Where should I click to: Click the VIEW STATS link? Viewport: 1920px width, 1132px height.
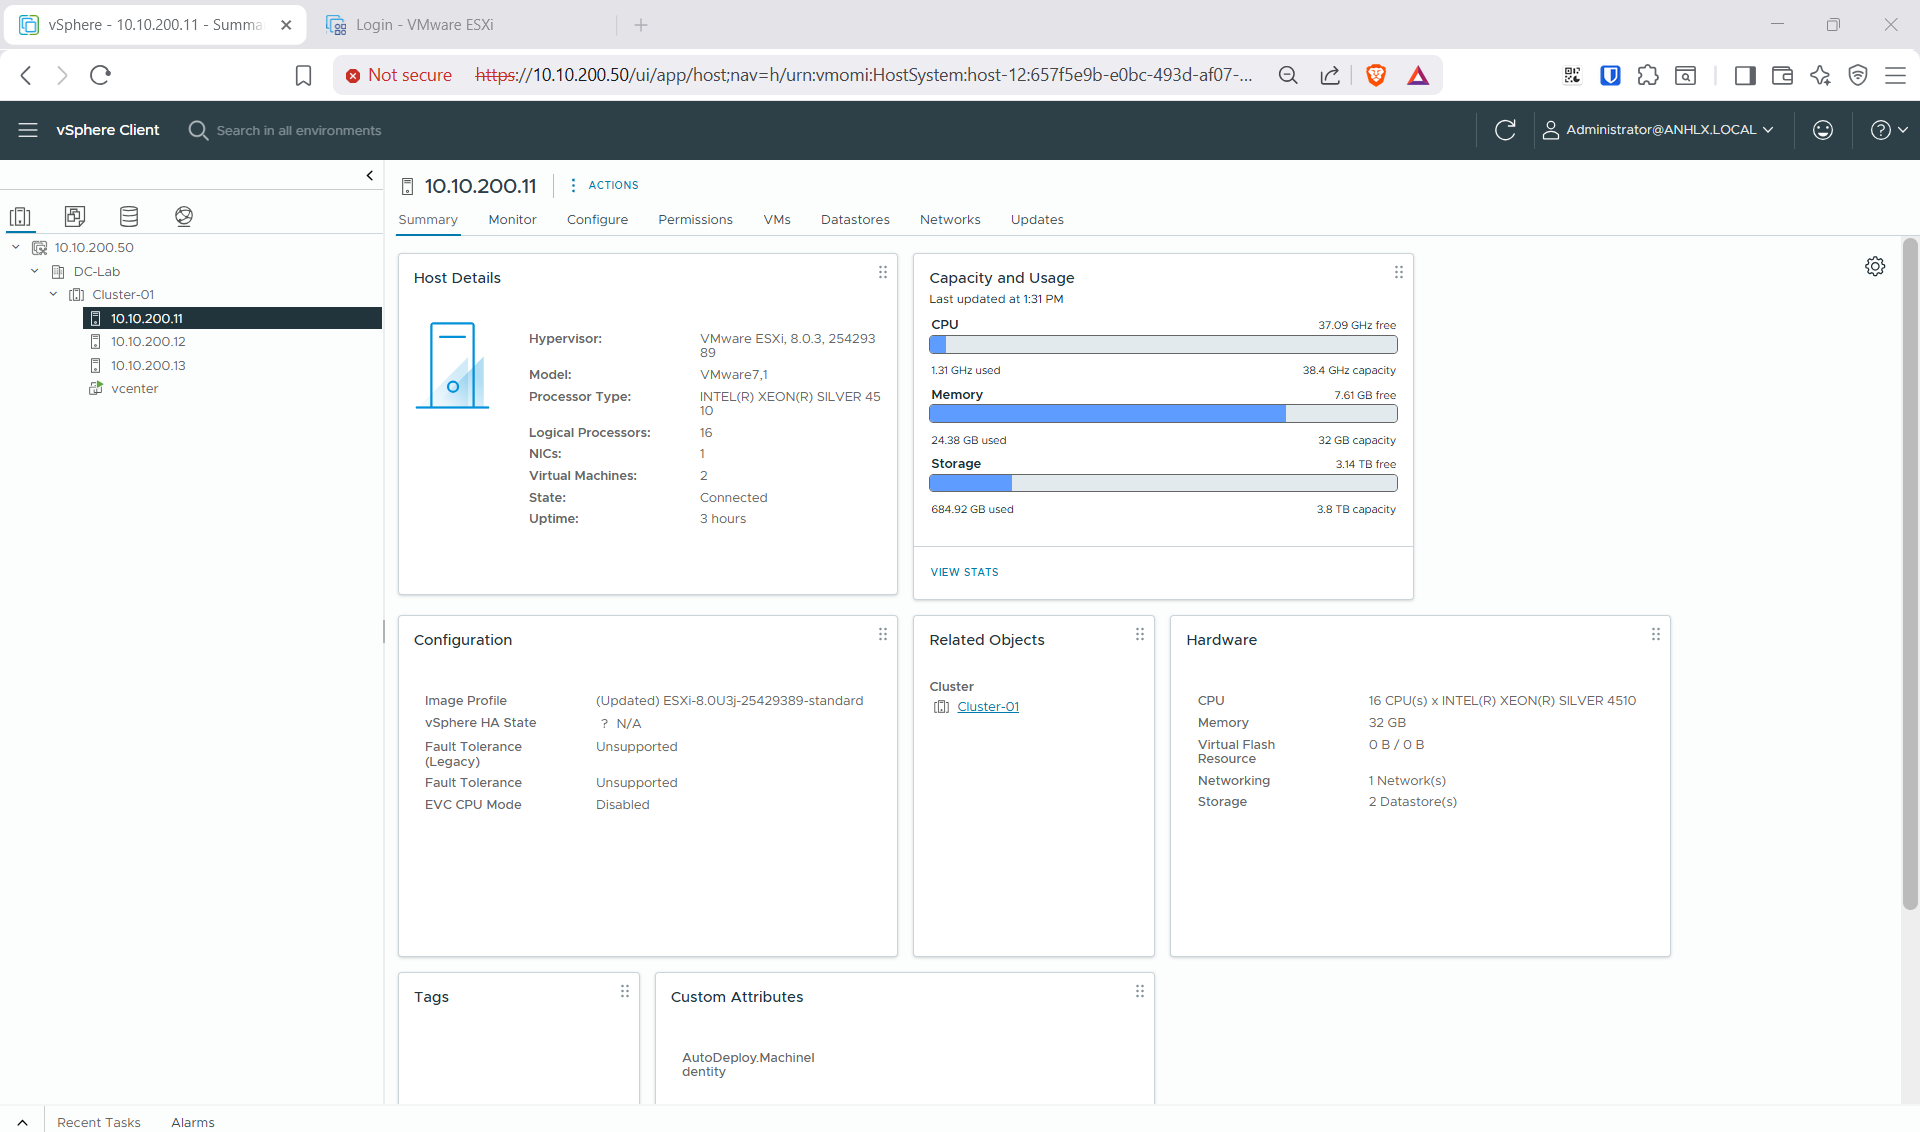pyautogui.click(x=964, y=572)
